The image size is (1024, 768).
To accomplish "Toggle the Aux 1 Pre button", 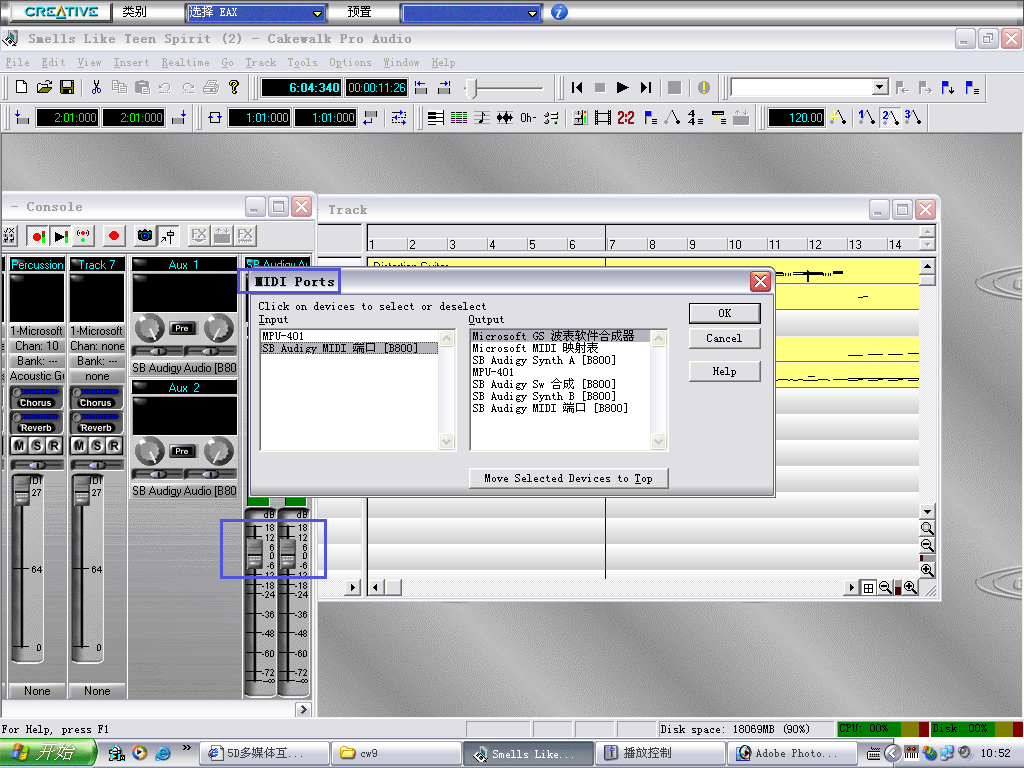I will coord(182,328).
